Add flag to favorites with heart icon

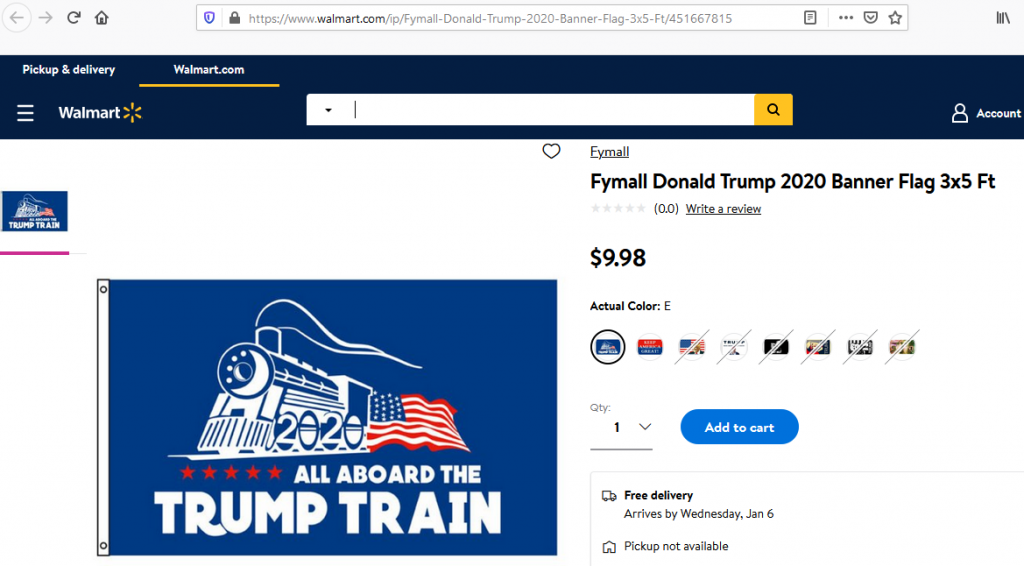click(551, 151)
